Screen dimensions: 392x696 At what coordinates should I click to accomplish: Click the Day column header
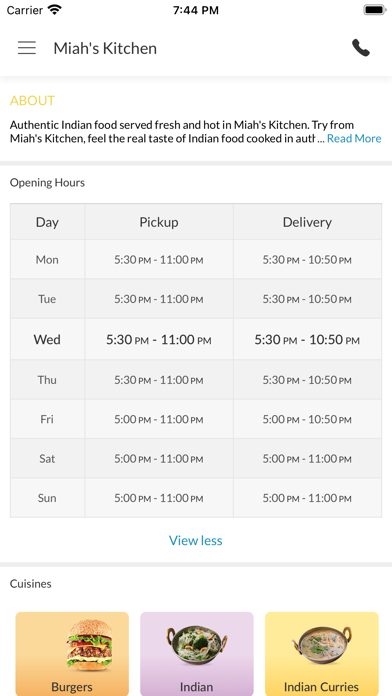point(47,222)
